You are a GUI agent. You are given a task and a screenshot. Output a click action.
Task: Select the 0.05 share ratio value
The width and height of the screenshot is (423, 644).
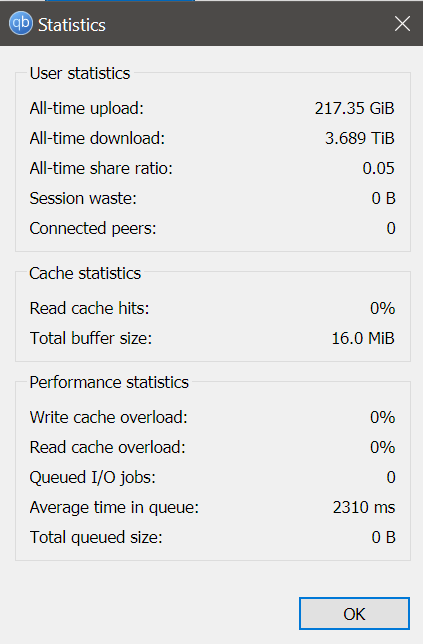click(378, 168)
